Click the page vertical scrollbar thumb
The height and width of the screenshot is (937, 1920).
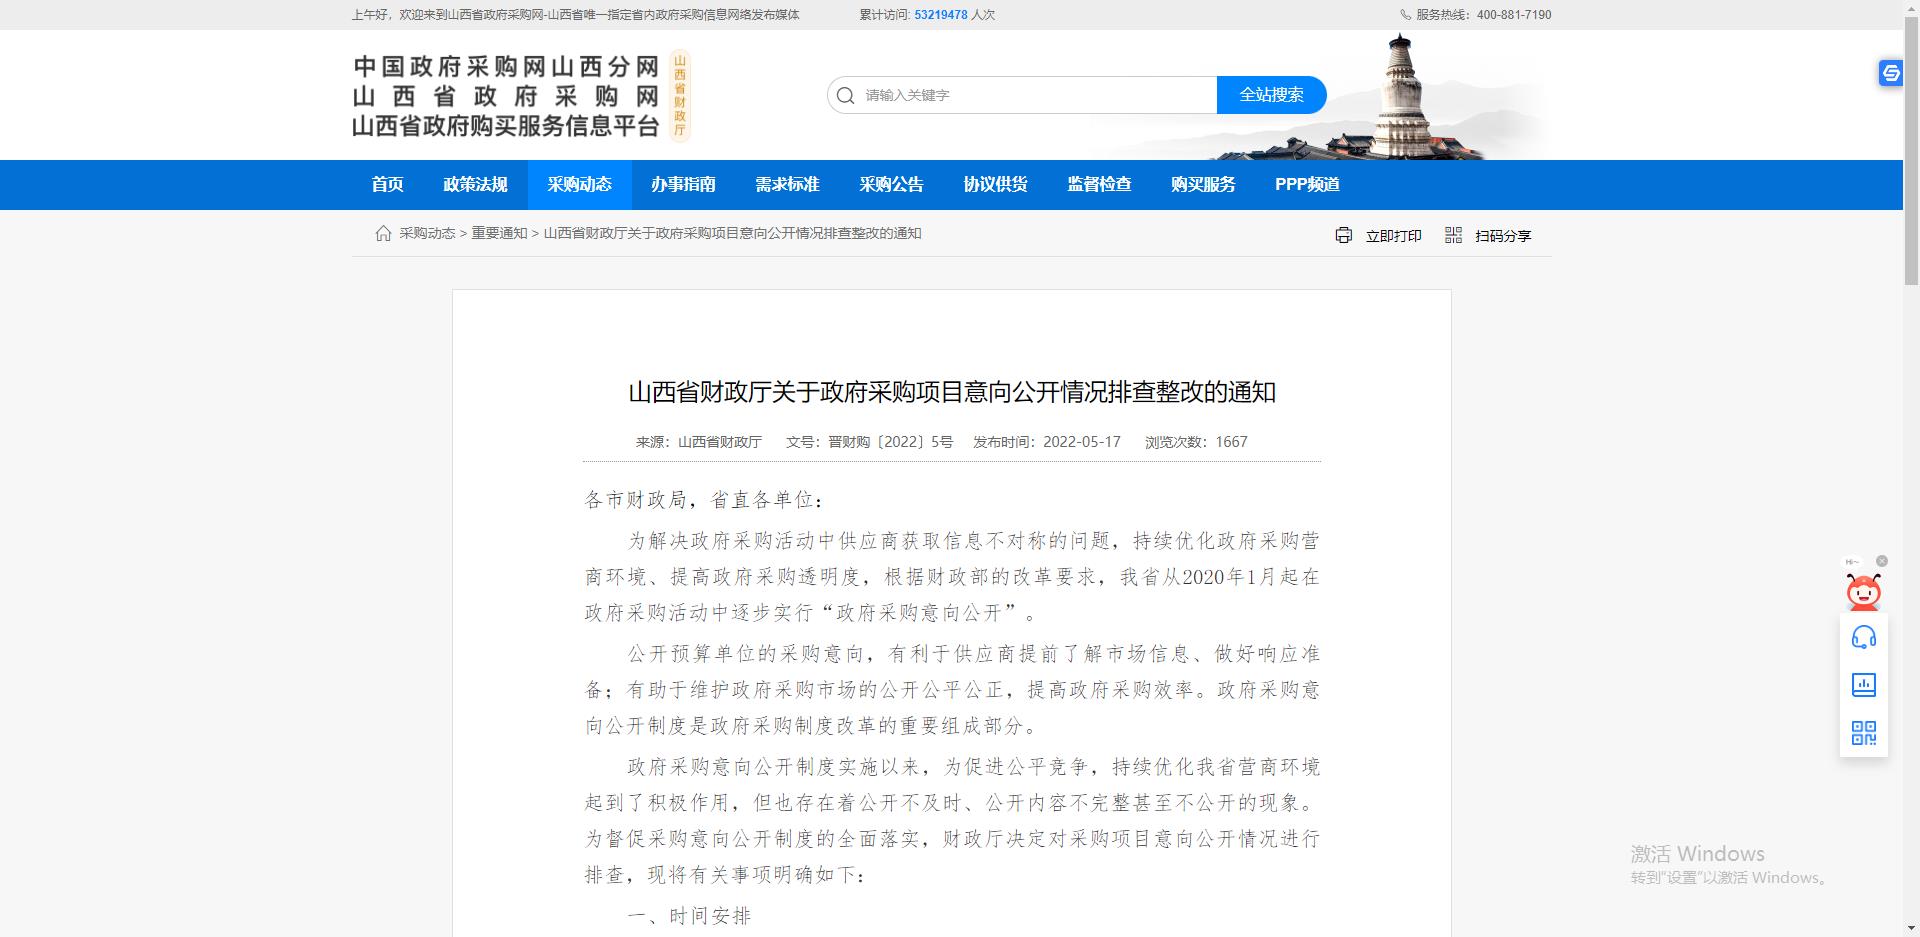1911,150
